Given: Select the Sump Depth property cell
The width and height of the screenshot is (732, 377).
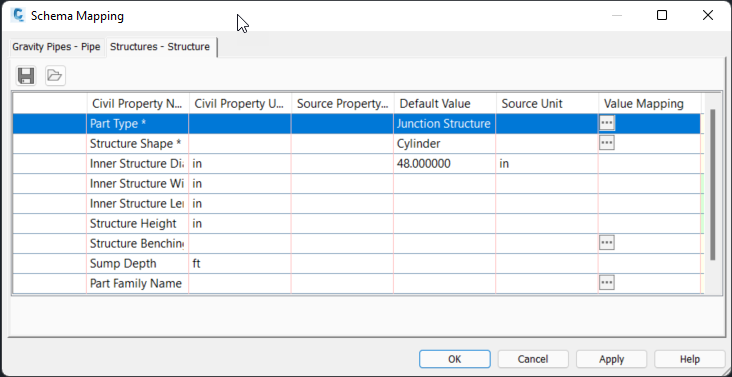Looking at the screenshot, I should click(x=138, y=264).
